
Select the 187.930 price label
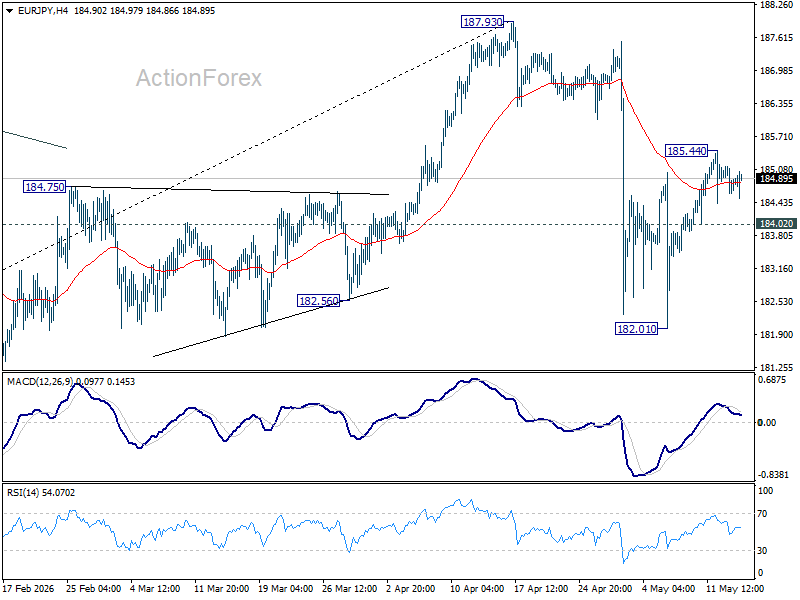pyautogui.click(x=482, y=22)
